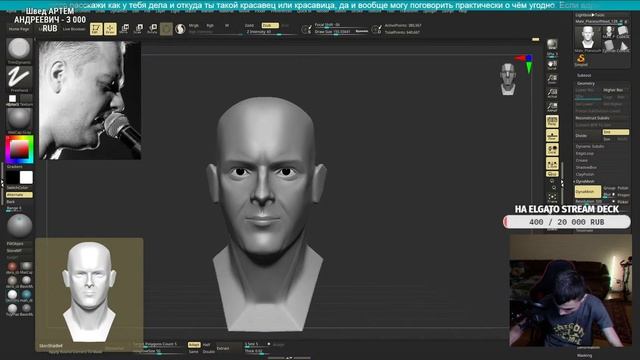Toggle the L.Sym button
Image resolution: width=640 pixels, height=360 pixels.
tap(552, 164)
